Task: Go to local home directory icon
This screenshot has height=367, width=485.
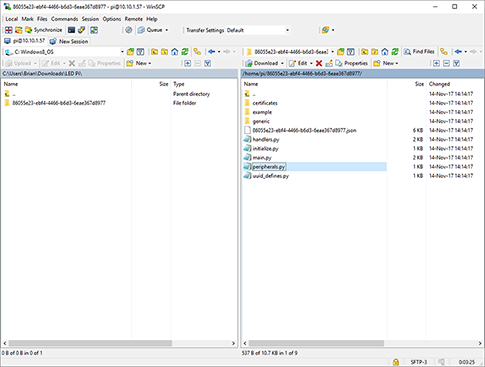Action: pos(174,52)
